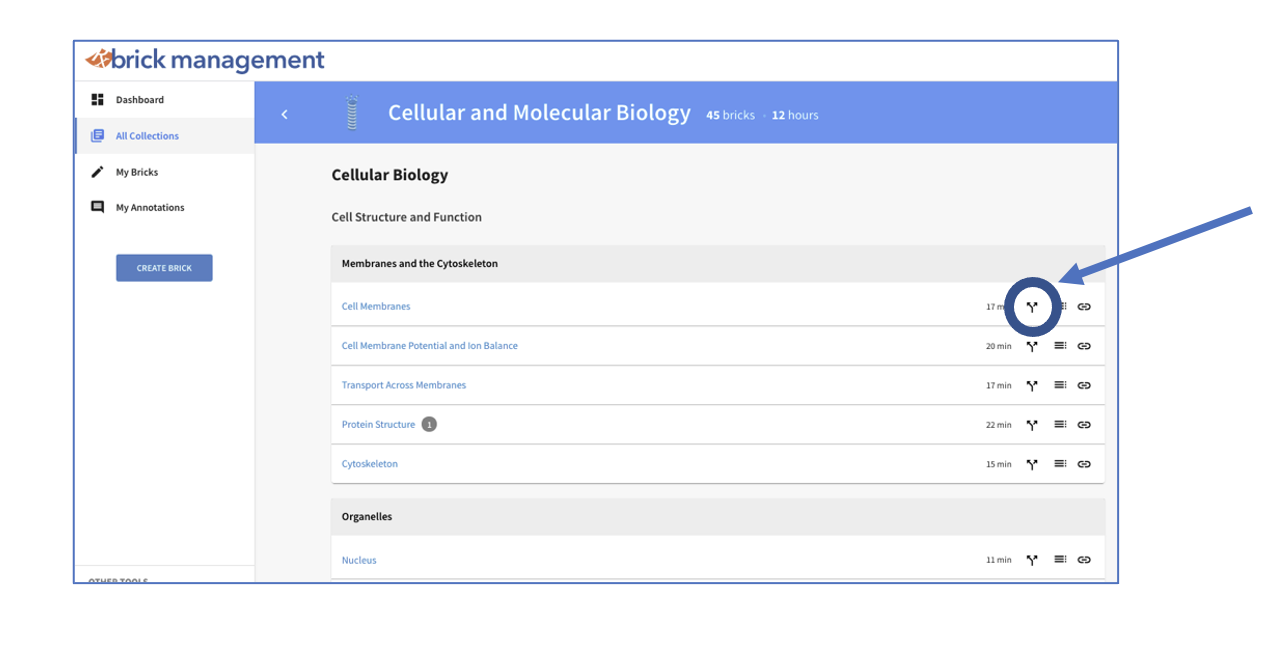The width and height of the screenshot is (1286, 660).
Task: Click the link icon for Protein Structure
Action: [1084, 425]
